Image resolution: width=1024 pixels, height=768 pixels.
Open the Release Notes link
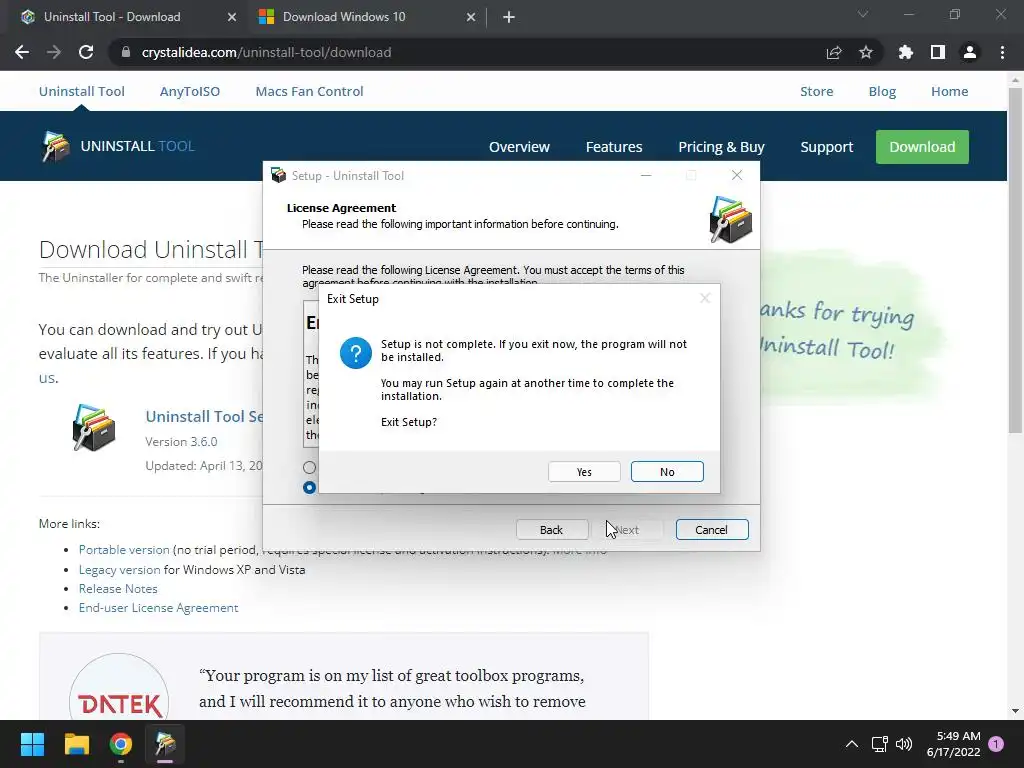coord(118,588)
